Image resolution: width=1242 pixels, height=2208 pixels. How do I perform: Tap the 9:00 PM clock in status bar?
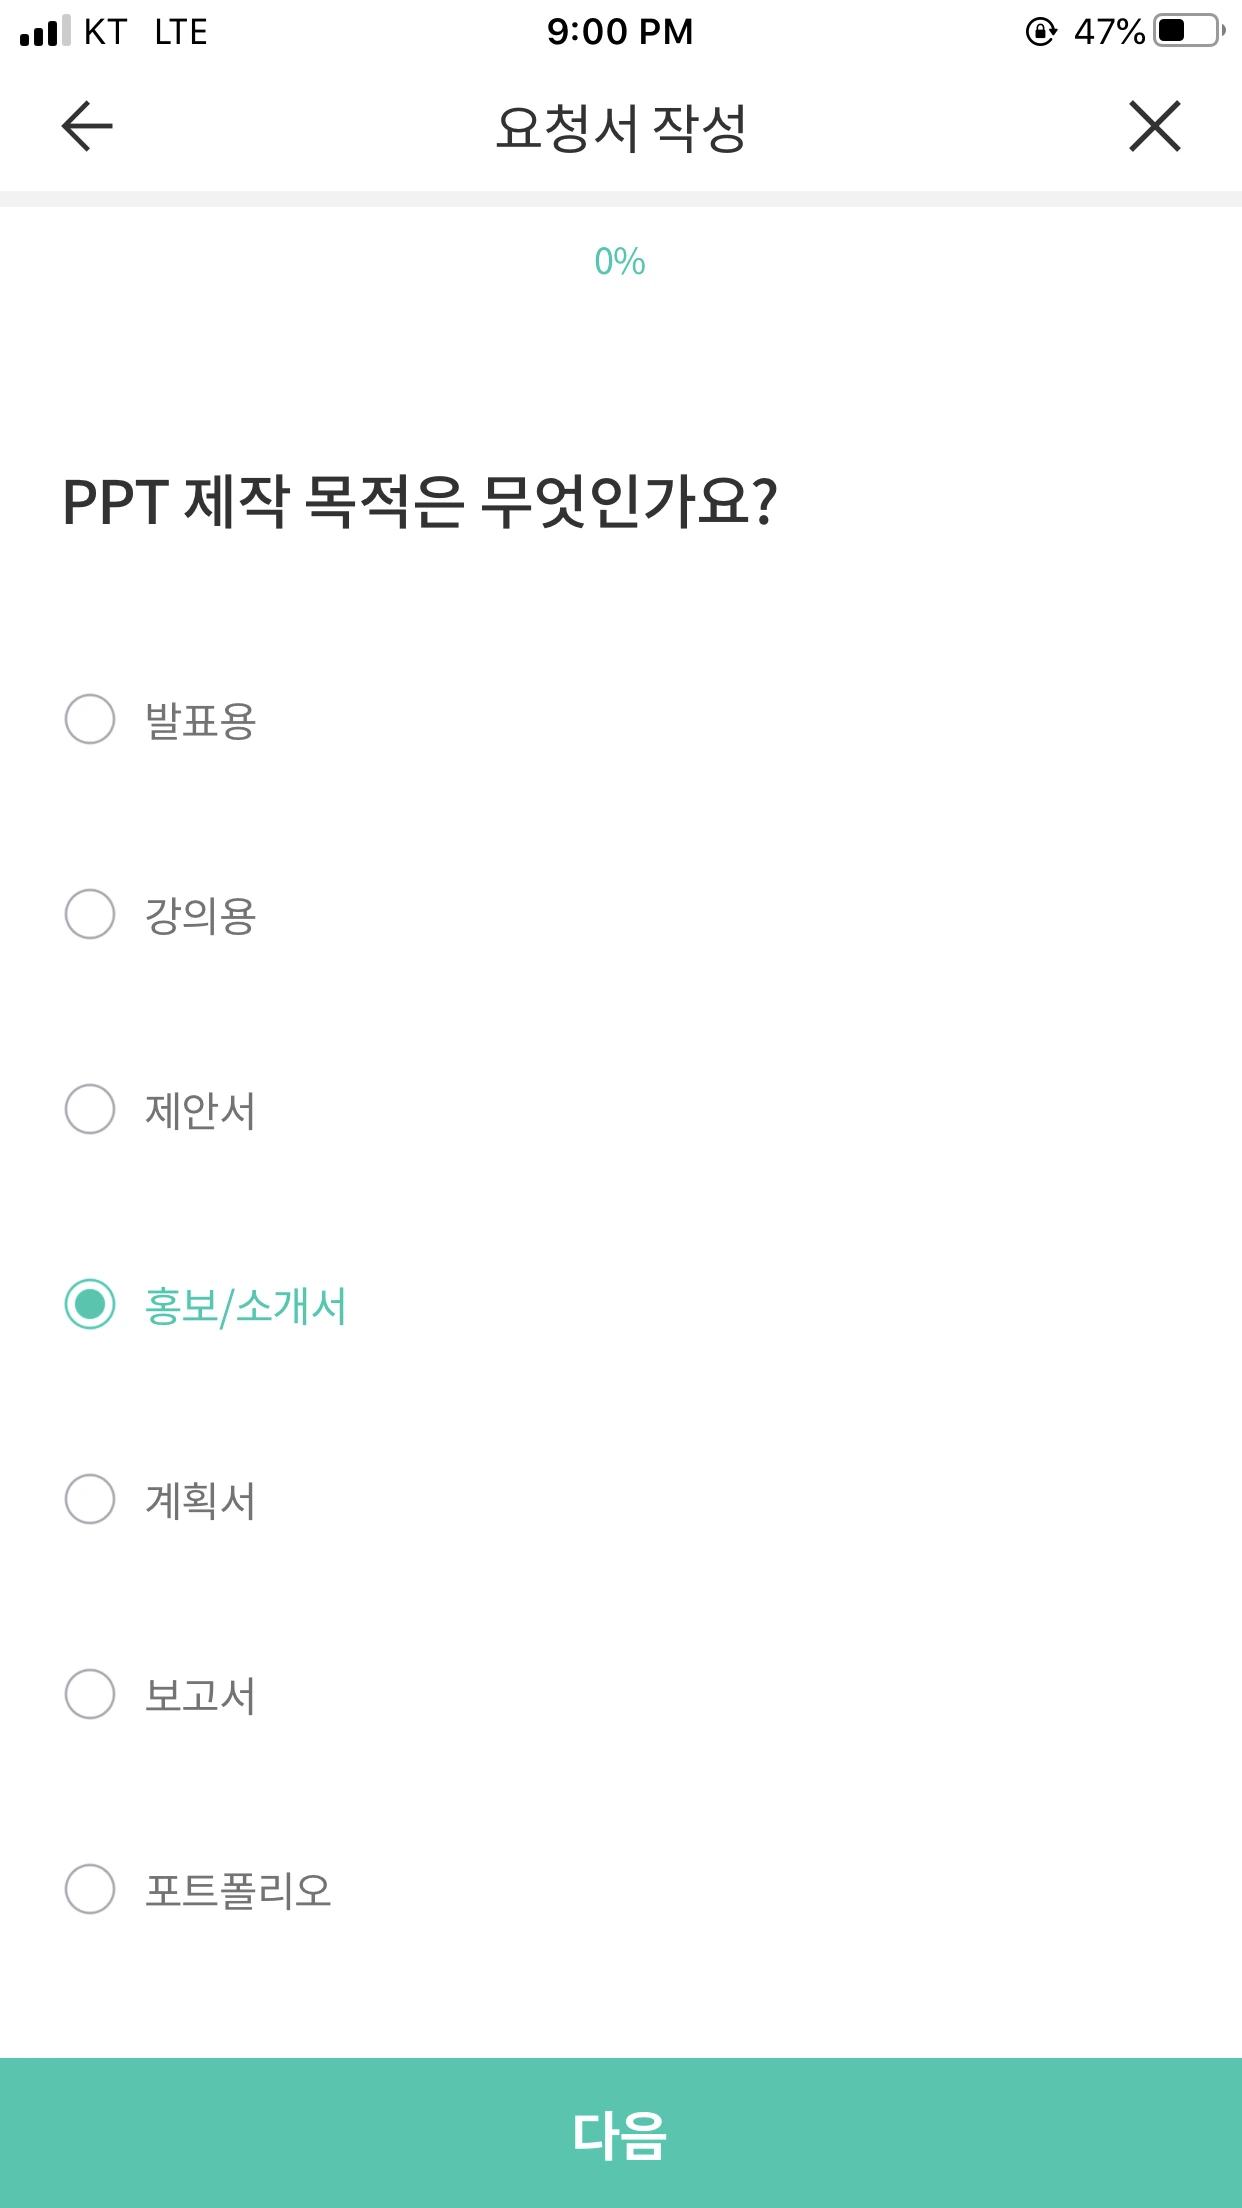[620, 32]
